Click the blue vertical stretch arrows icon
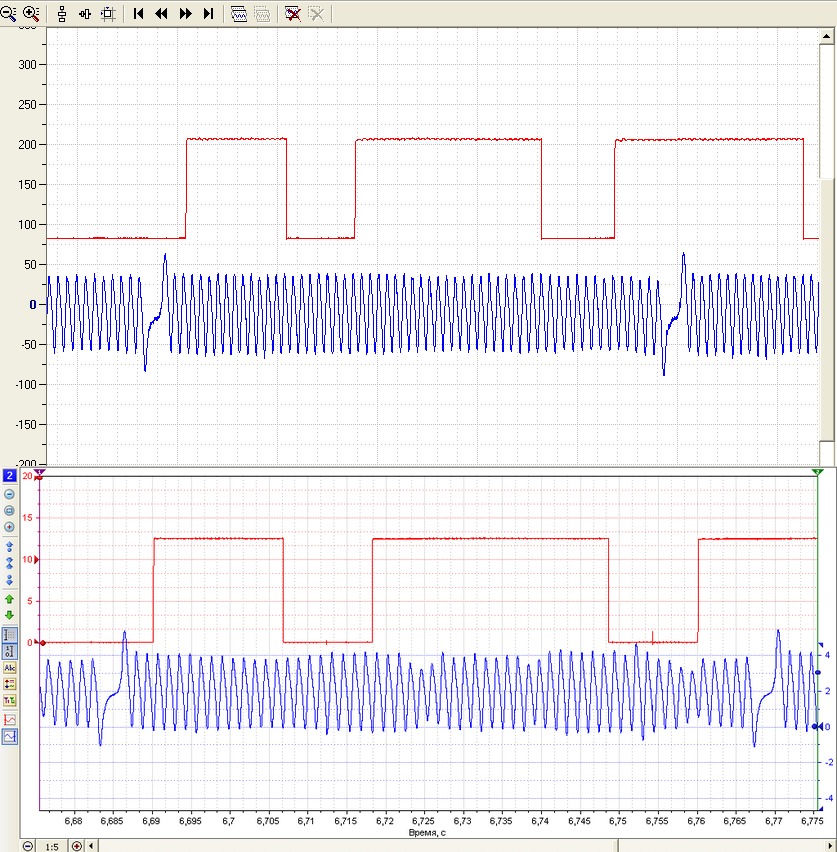837x852 pixels. click(9, 546)
